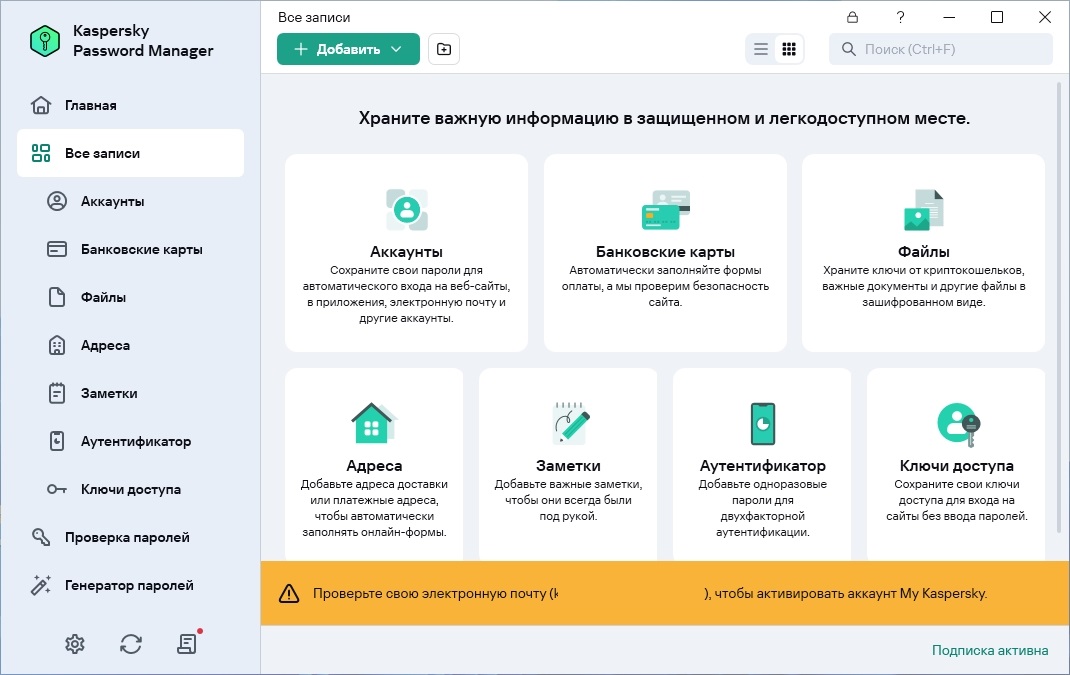The height and width of the screenshot is (675, 1070).
Task: Click the Банковские карты card illustration
Action: click(x=665, y=210)
